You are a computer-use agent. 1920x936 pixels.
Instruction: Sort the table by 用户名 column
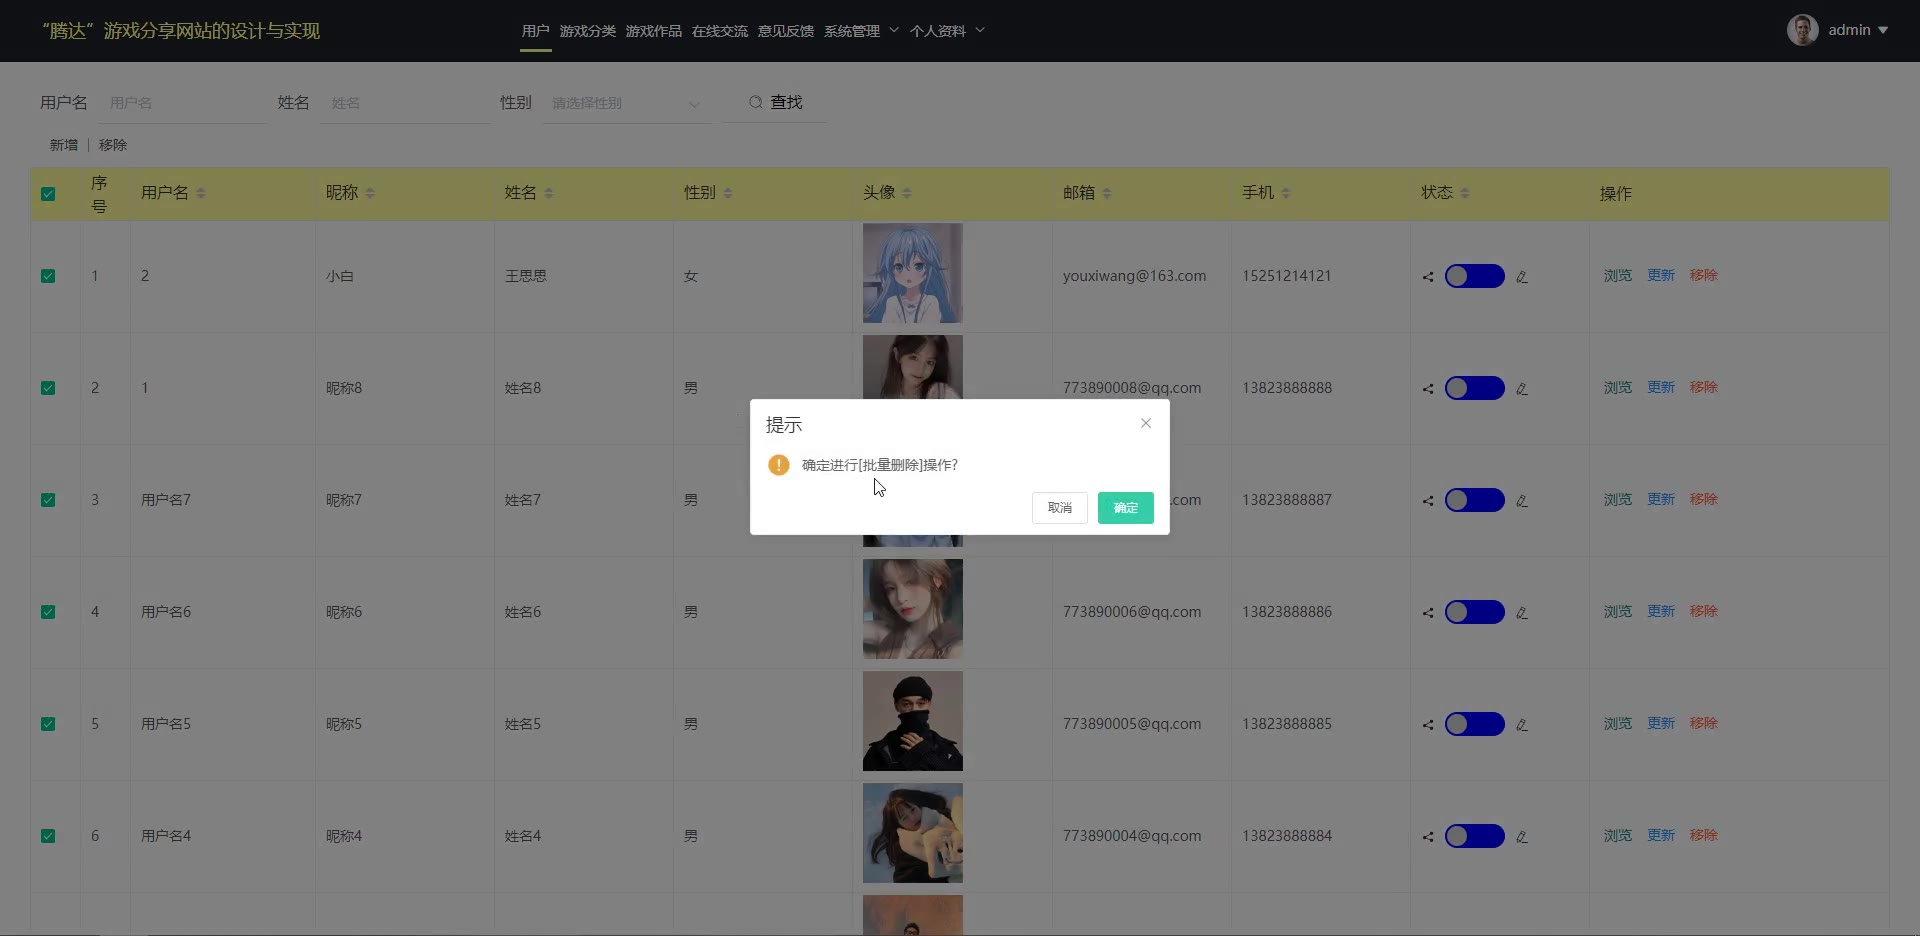201,193
